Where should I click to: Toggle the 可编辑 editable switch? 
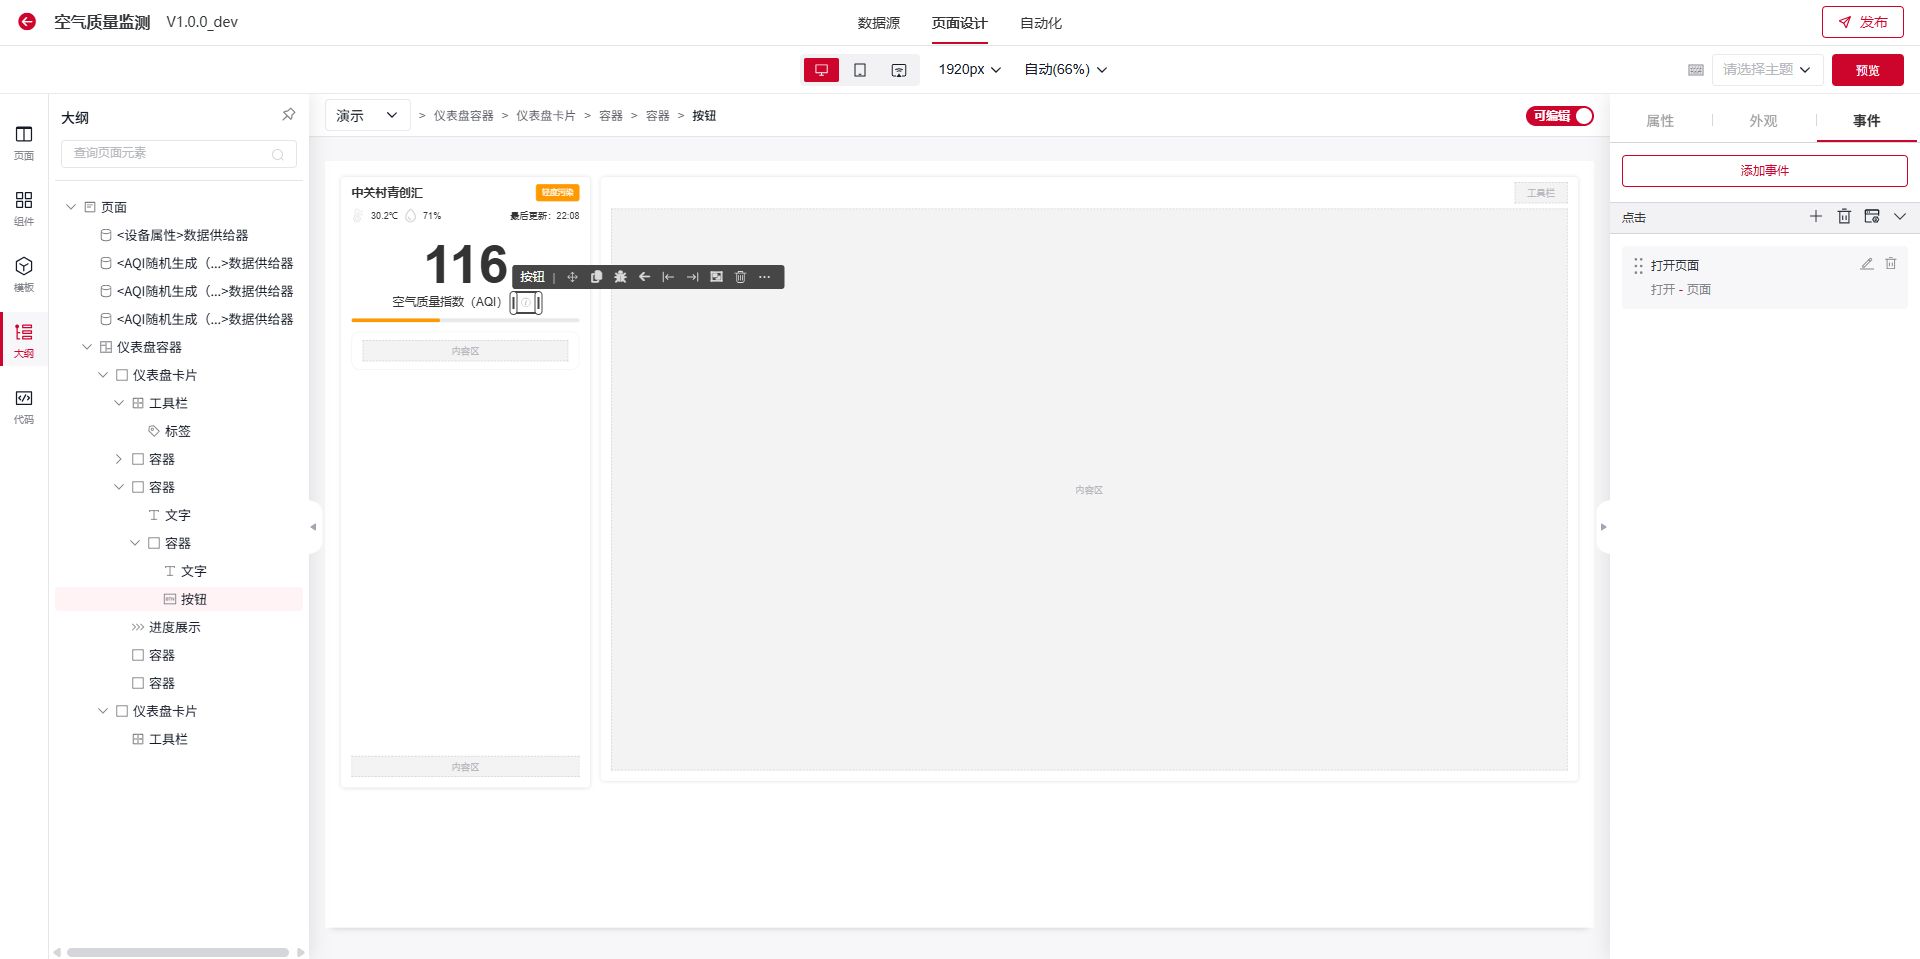pyautogui.click(x=1559, y=116)
